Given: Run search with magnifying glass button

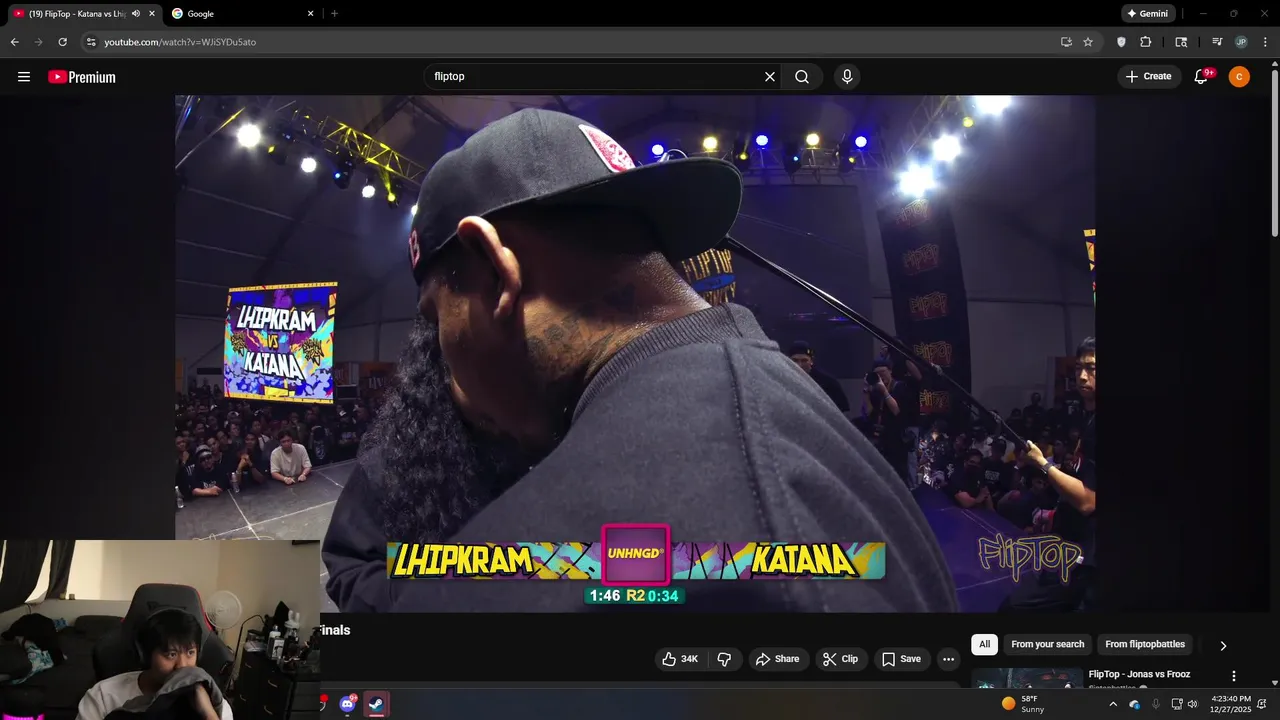Looking at the screenshot, I should coord(802,77).
